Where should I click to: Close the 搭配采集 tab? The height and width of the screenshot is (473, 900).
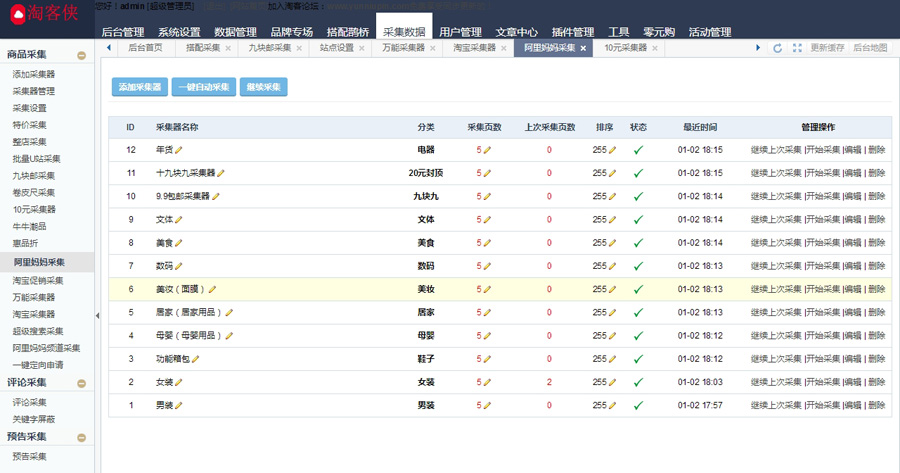pos(228,48)
